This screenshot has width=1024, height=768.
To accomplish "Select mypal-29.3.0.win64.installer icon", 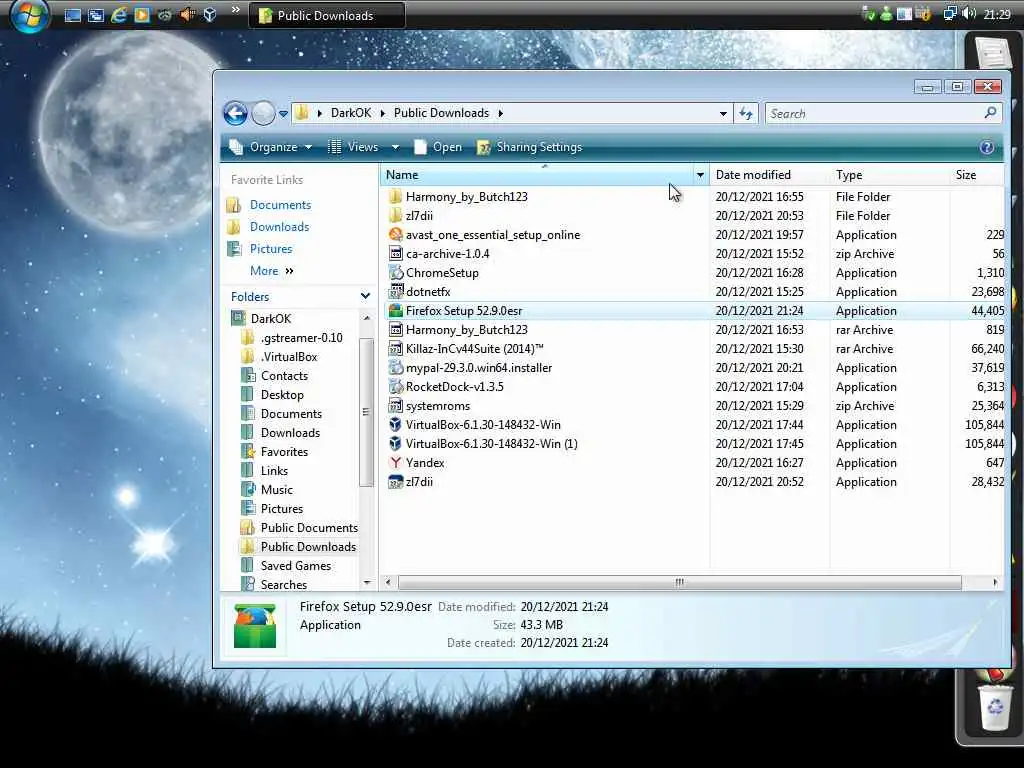I will pyautogui.click(x=395, y=368).
